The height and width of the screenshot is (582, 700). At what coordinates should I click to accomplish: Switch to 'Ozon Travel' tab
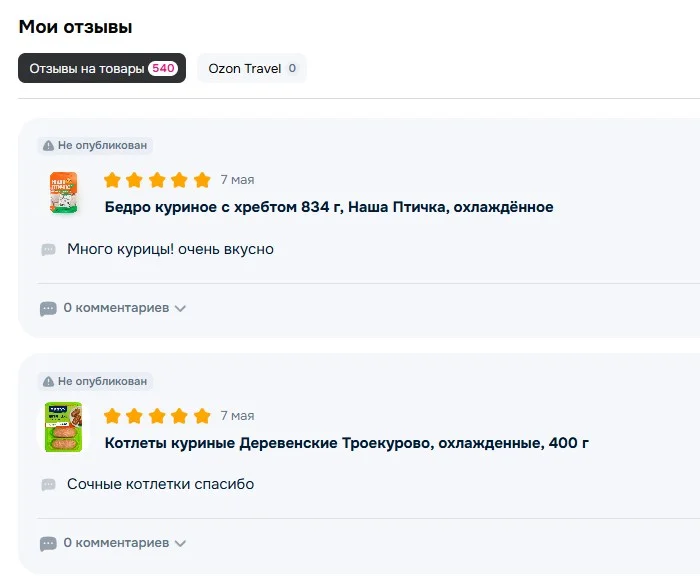[252, 68]
